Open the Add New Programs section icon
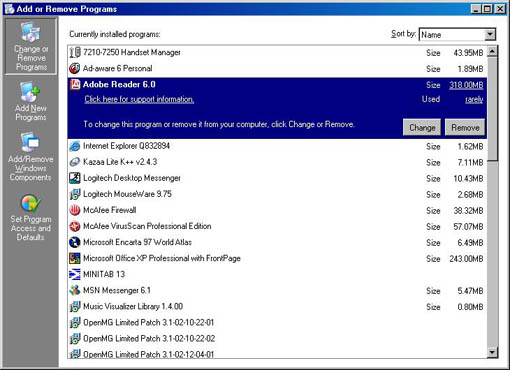This screenshot has height=370, width=510. (30, 92)
